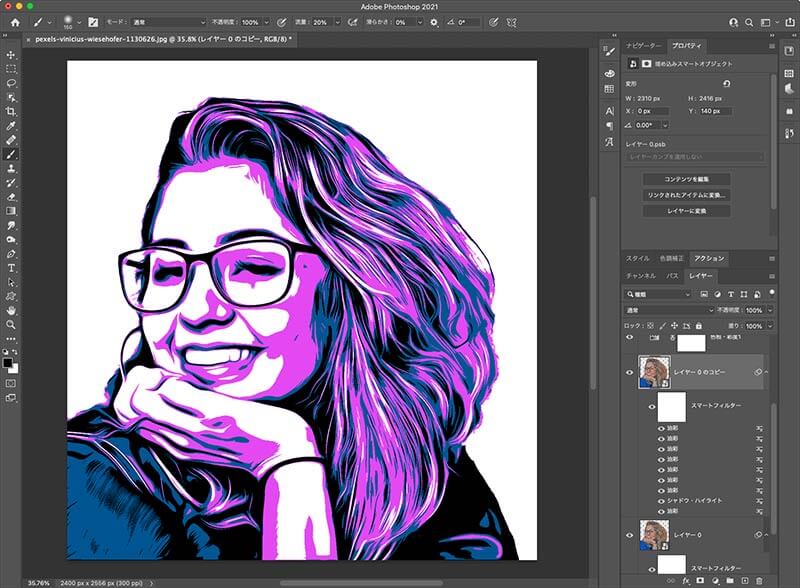Switch to パス tab
This screenshot has height=588, width=800.
coord(672,276)
